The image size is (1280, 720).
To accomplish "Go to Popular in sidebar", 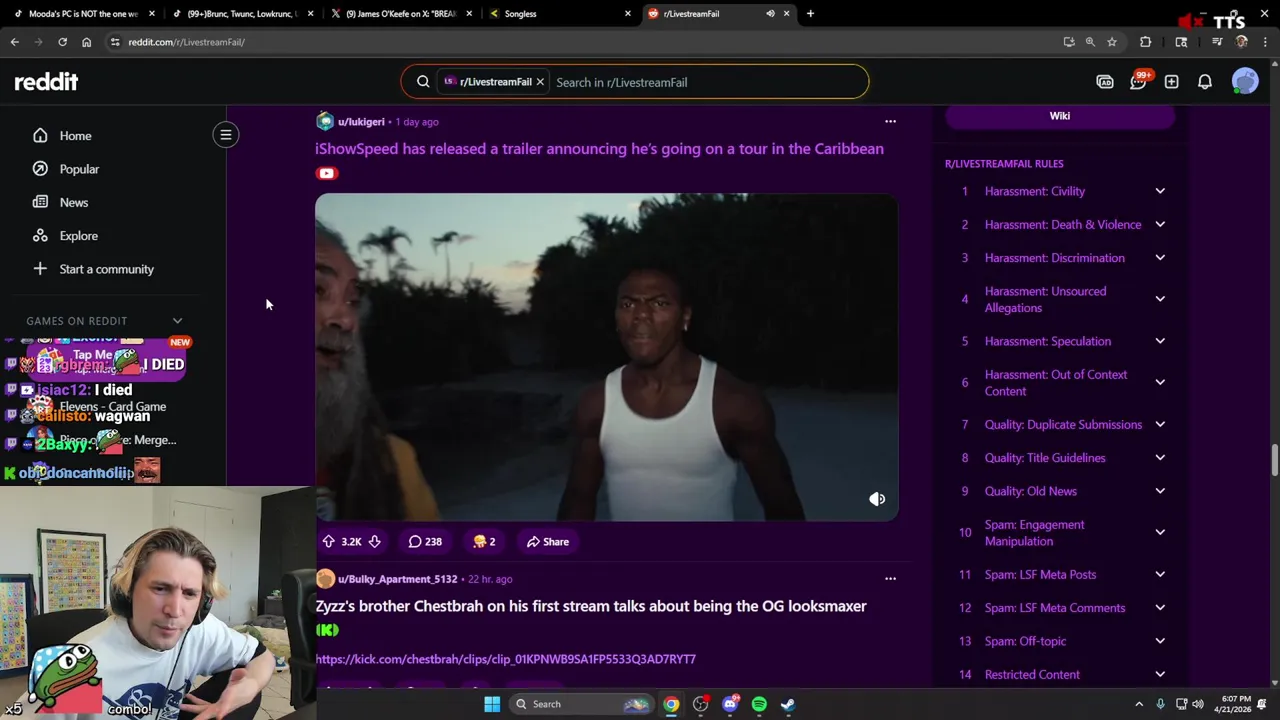I will pos(79,169).
